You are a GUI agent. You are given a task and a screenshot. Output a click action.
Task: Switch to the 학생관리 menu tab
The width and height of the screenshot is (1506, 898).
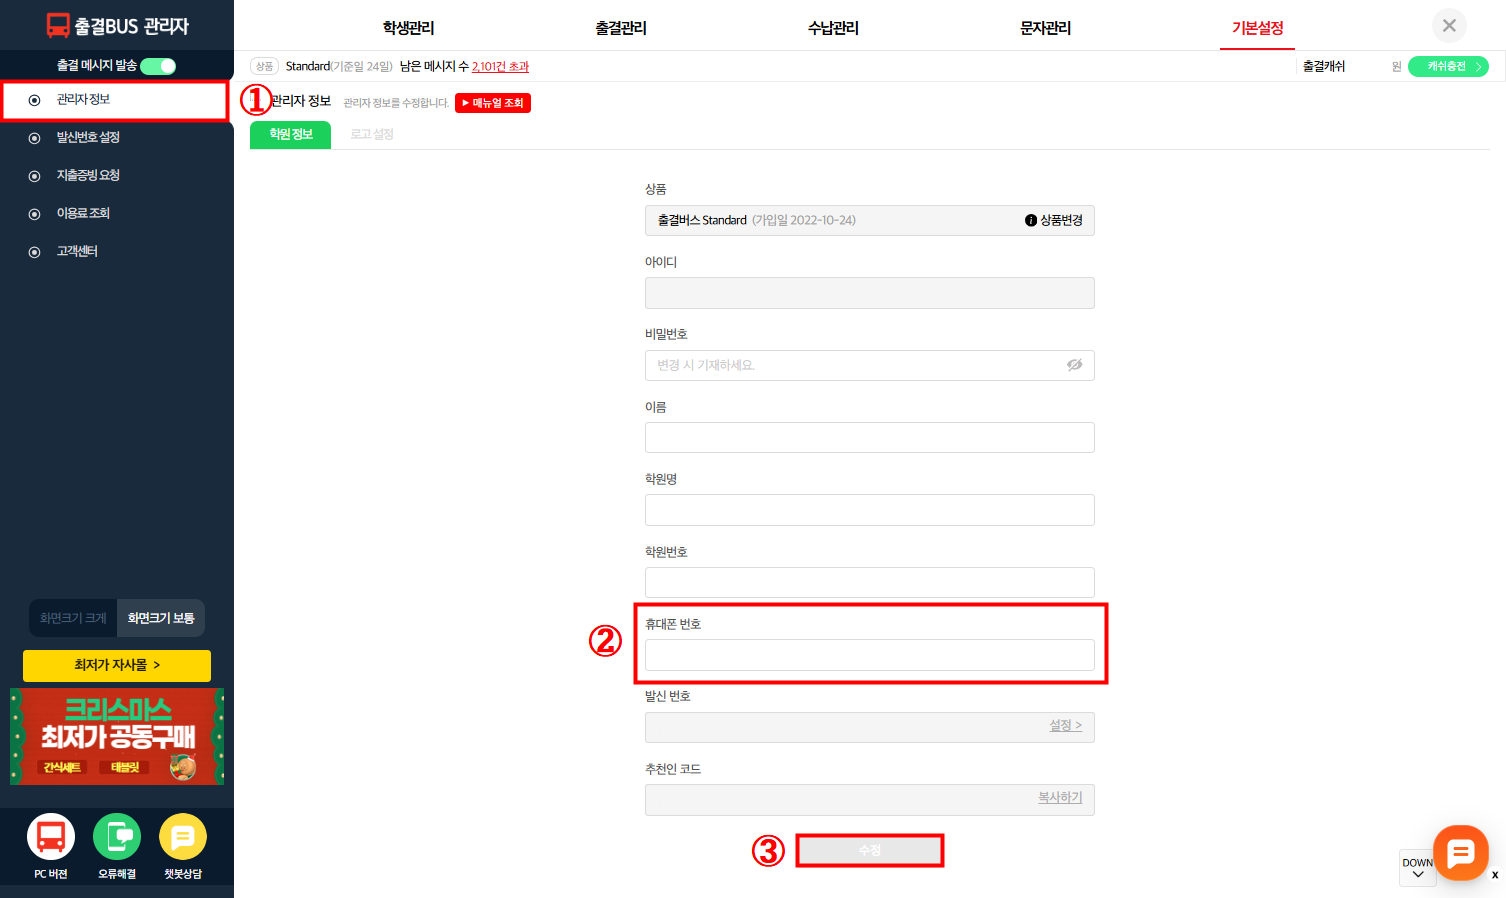pyautogui.click(x=408, y=28)
